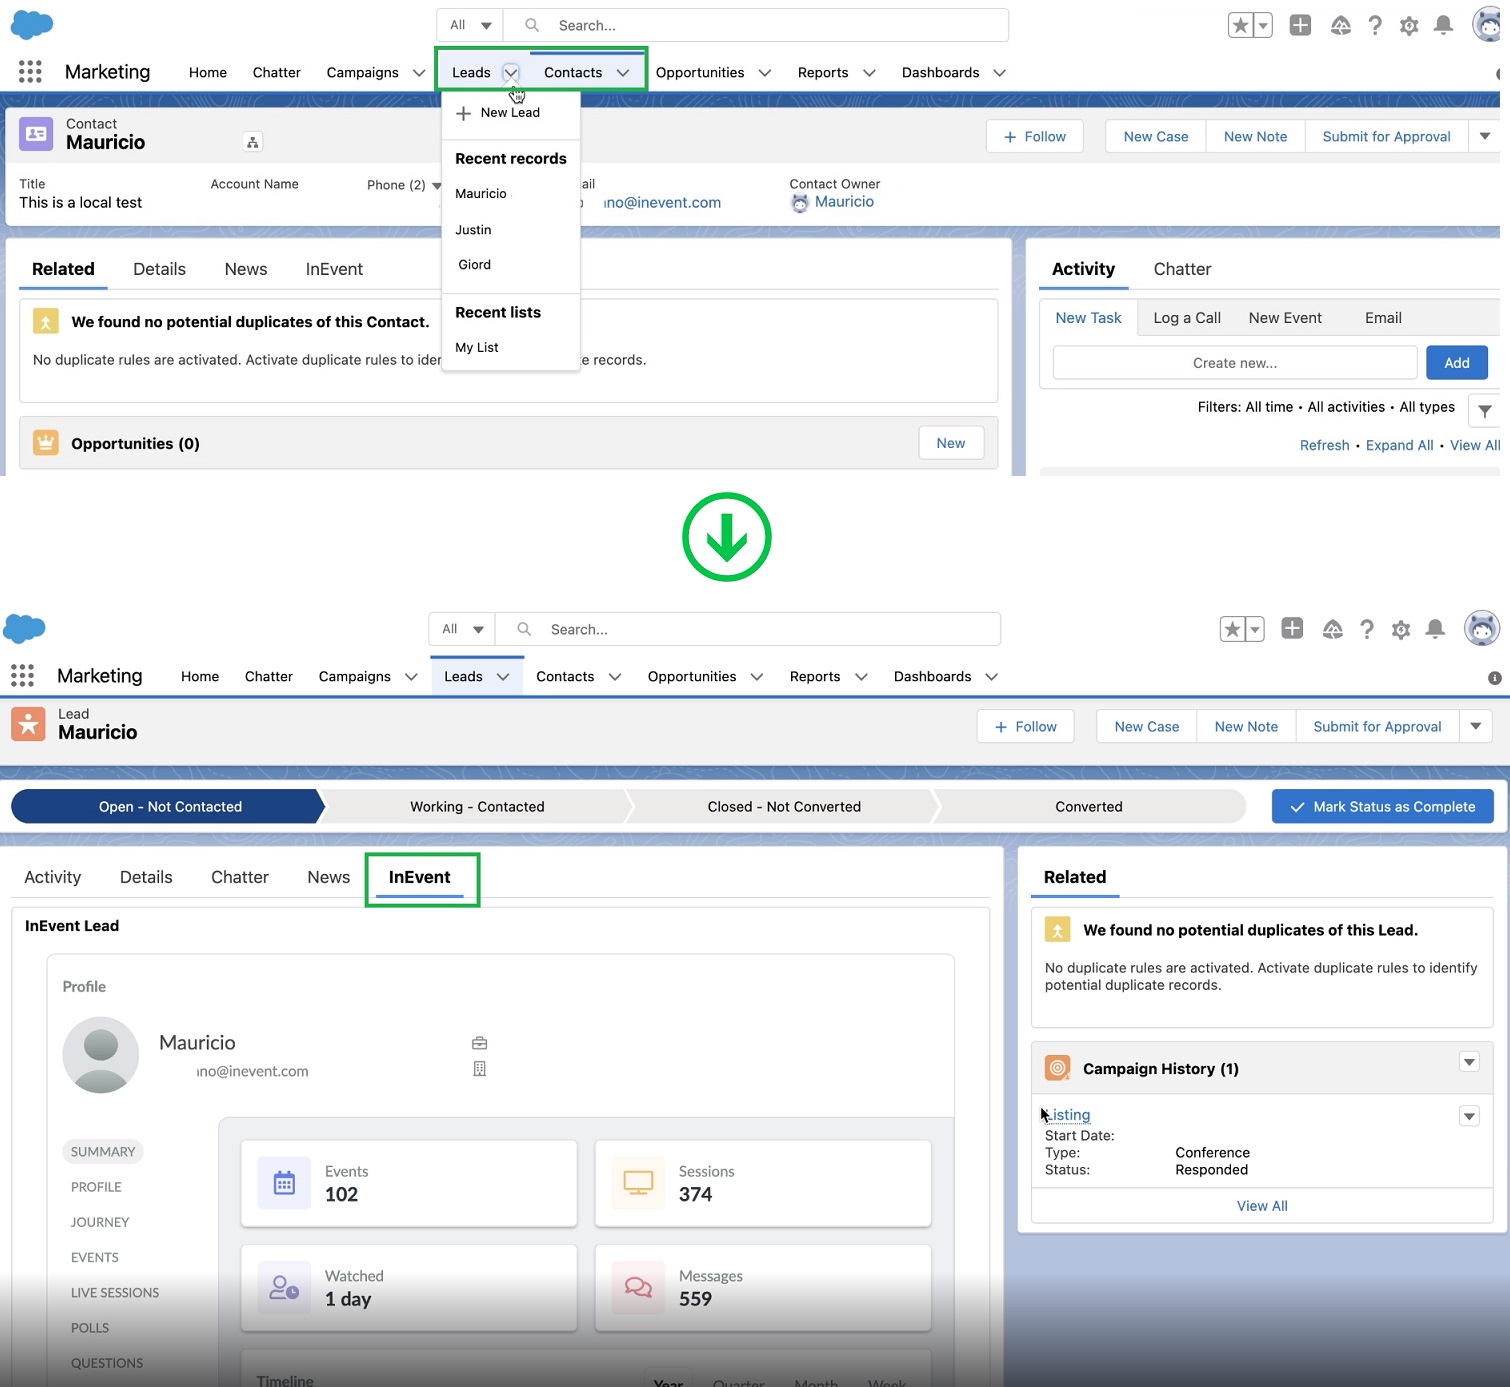Image resolution: width=1510 pixels, height=1387 pixels.
Task: Open the Favorites list arrow on the Lead page
Action: 1254,629
